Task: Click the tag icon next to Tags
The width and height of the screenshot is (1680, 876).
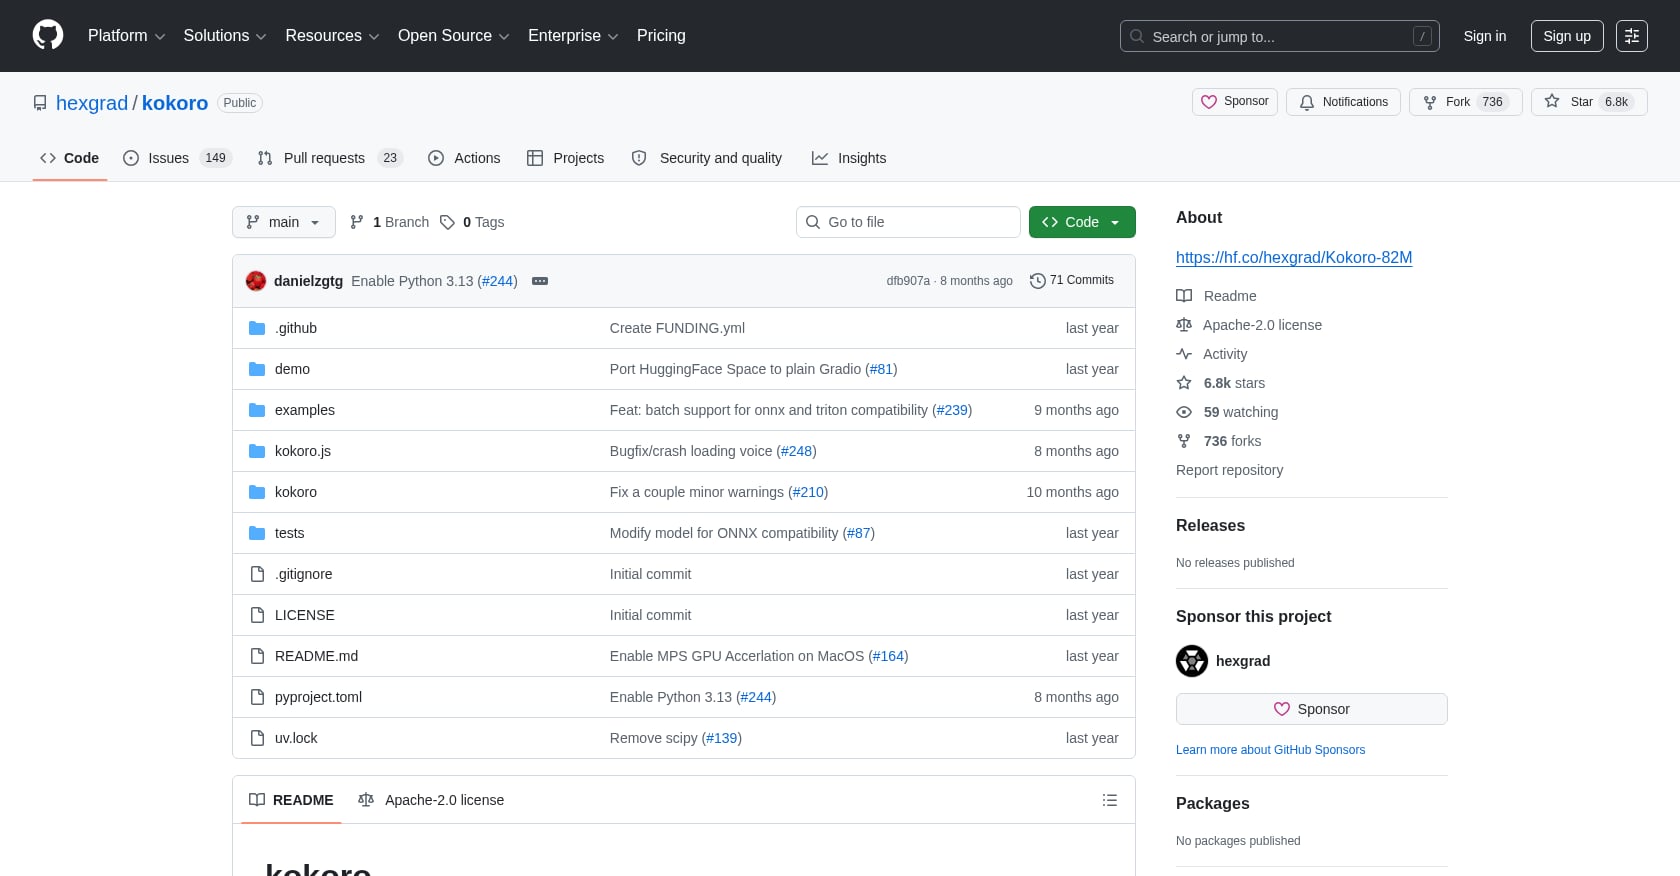Action: coord(447,222)
